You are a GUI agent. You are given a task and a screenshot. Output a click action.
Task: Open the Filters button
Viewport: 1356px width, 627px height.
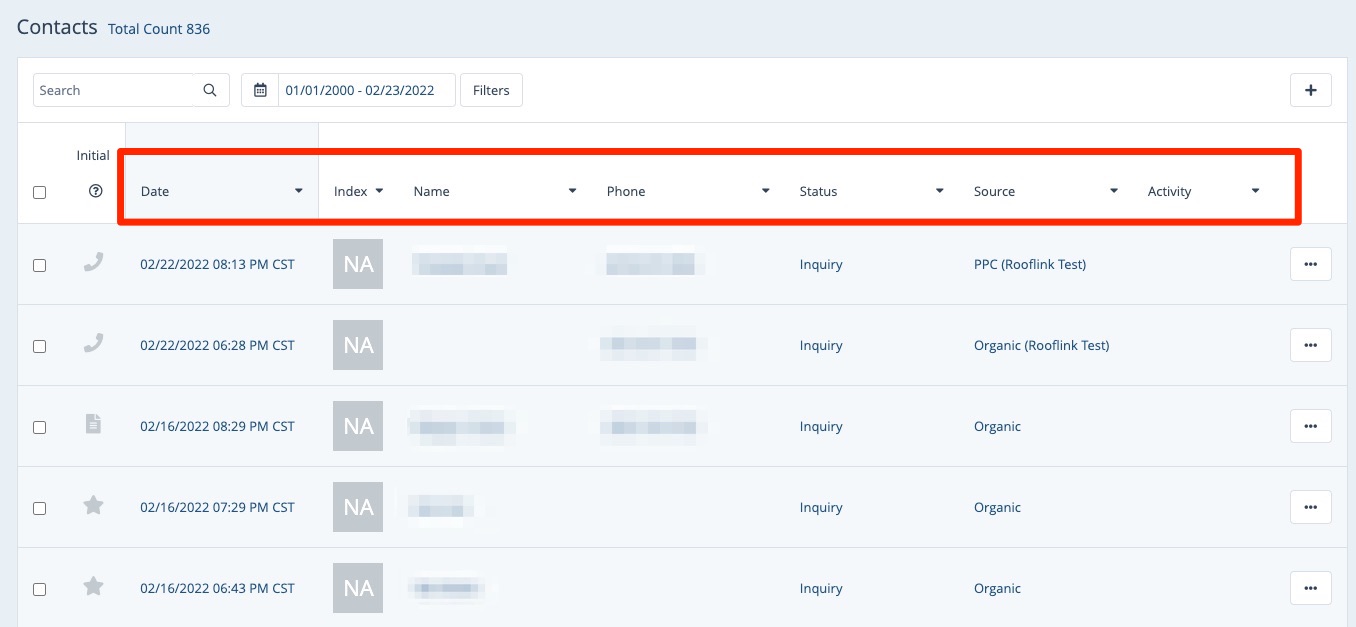click(x=491, y=90)
